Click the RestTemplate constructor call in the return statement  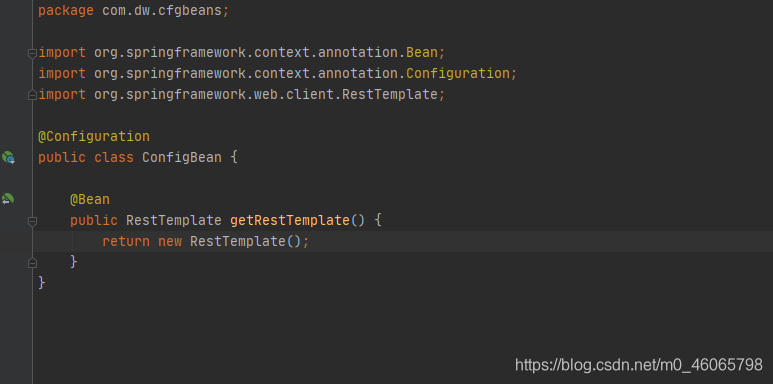pos(238,242)
